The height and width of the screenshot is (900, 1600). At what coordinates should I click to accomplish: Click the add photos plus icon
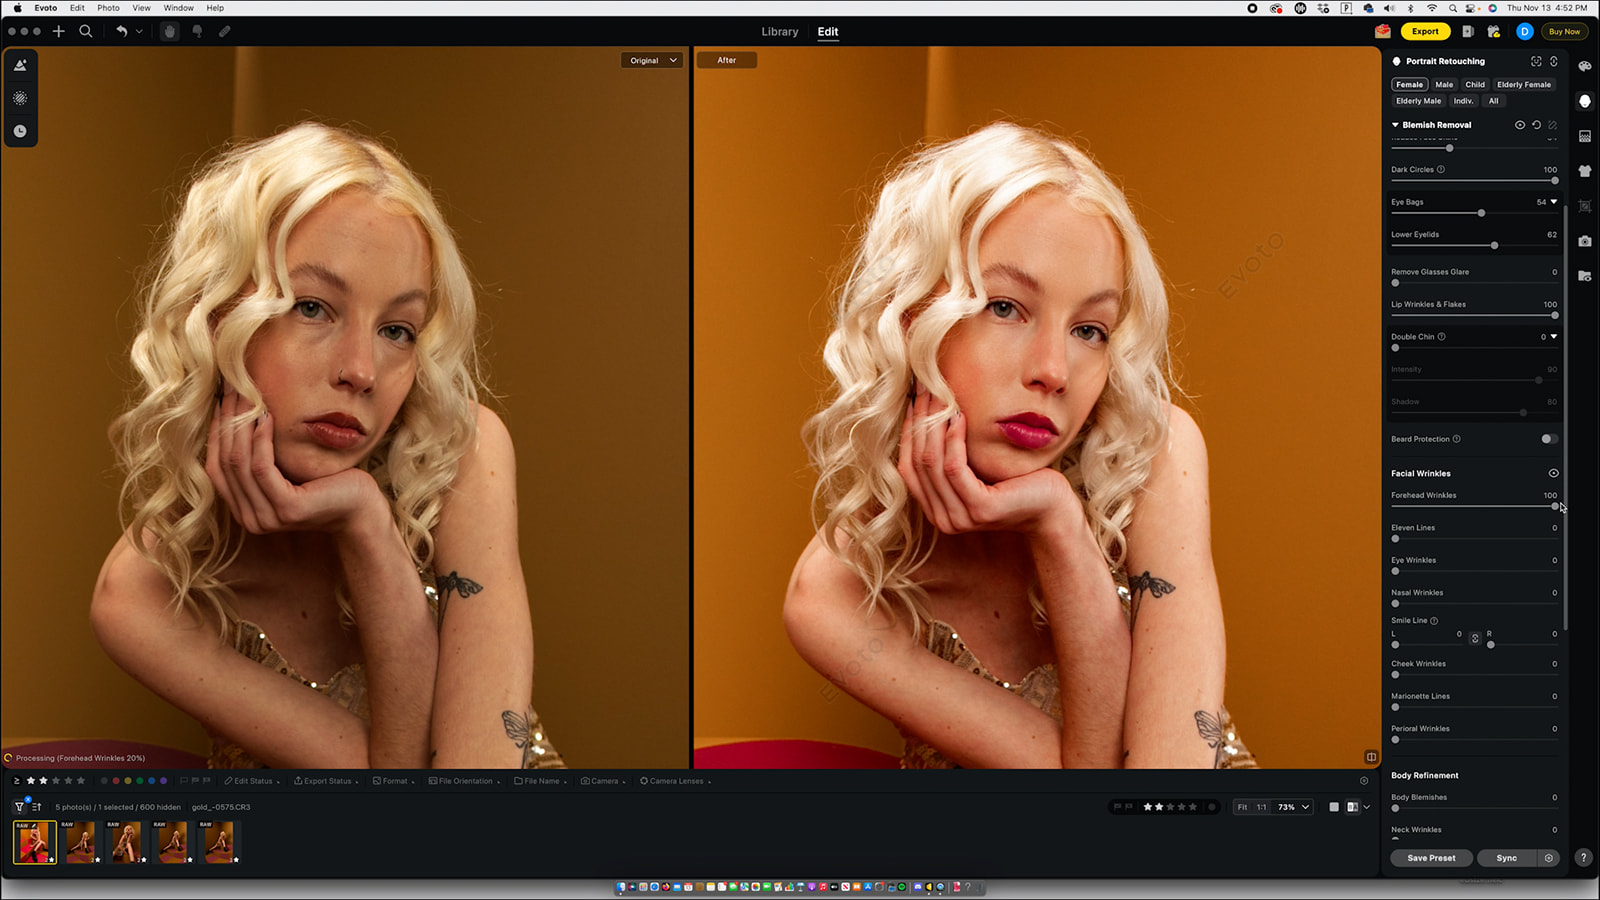tap(59, 31)
